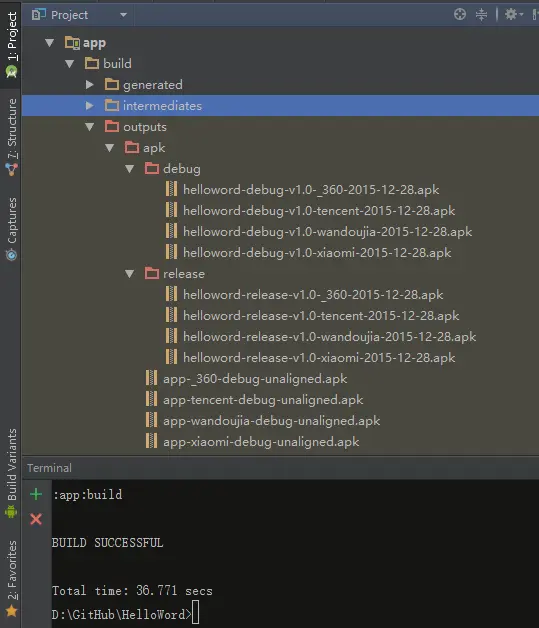The height and width of the screenshot is (628, 539).
Task: Open the Captures tool window tab
Action: (11, 229)
